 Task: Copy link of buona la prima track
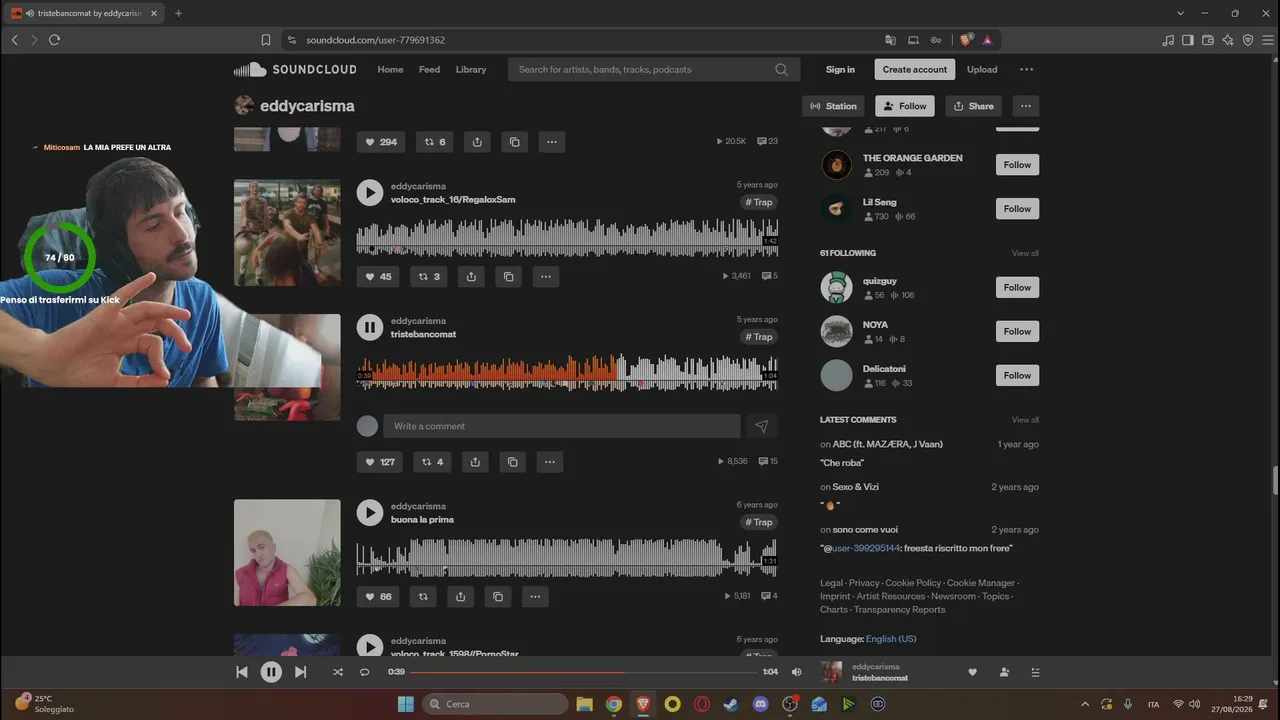click(x=498, y=597)
